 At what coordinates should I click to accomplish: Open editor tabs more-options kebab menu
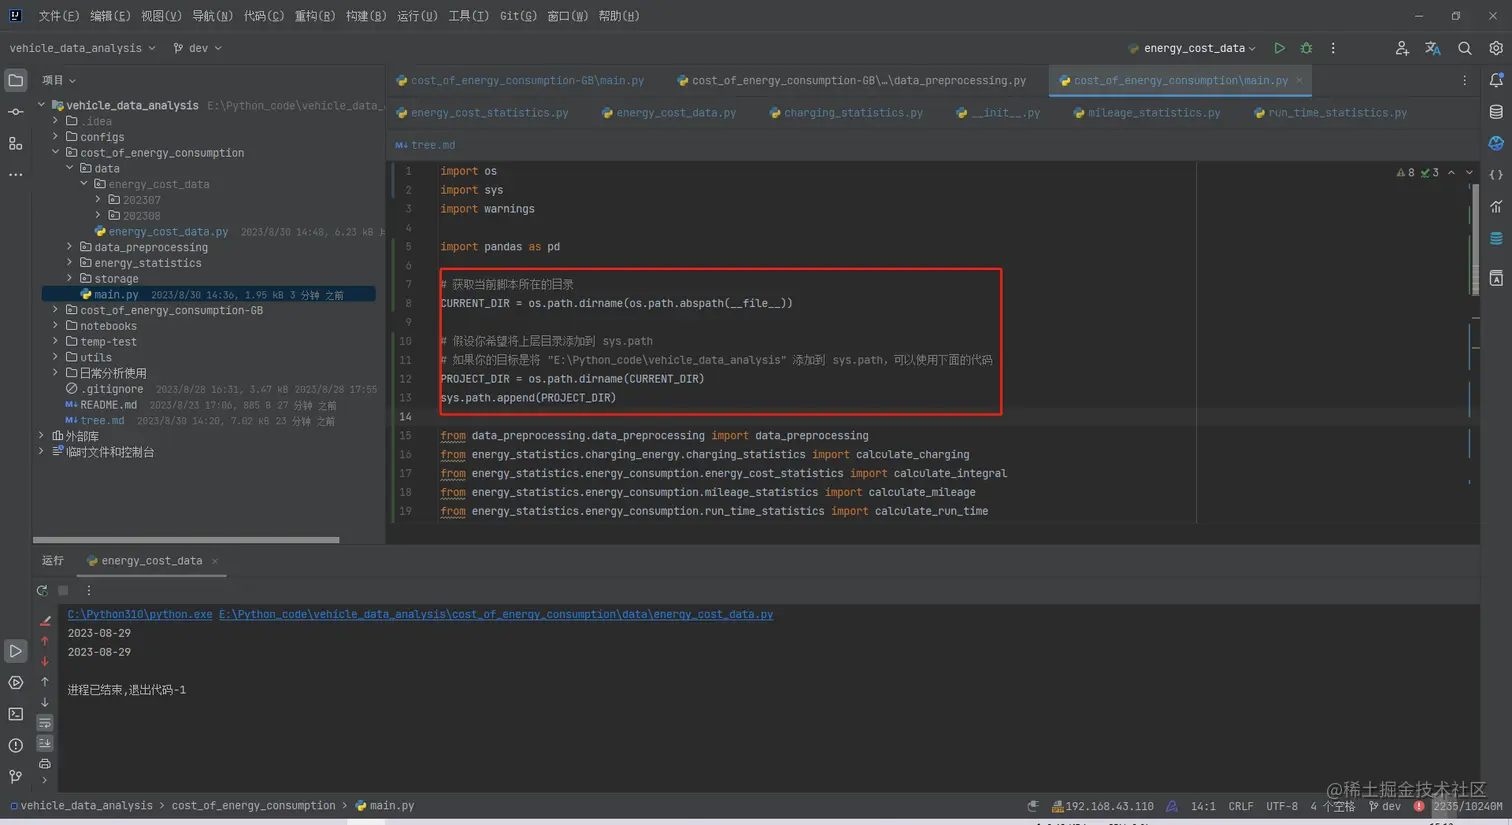click(1464, 80)
